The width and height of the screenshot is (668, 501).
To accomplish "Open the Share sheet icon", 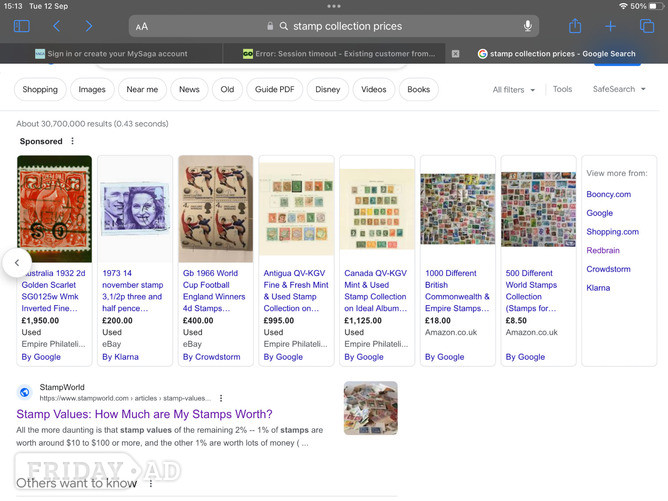I will [575, 26].
